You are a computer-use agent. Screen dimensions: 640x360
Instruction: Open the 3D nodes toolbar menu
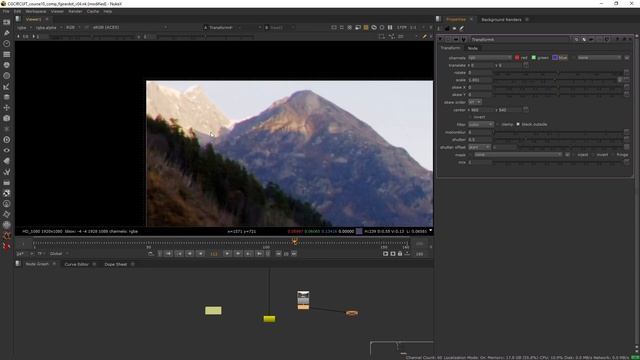[7, 118]
